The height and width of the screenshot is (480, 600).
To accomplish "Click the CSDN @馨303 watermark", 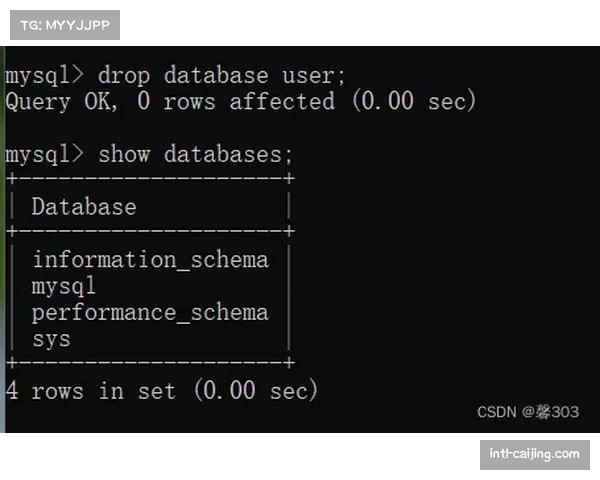I will coord(527,412).
